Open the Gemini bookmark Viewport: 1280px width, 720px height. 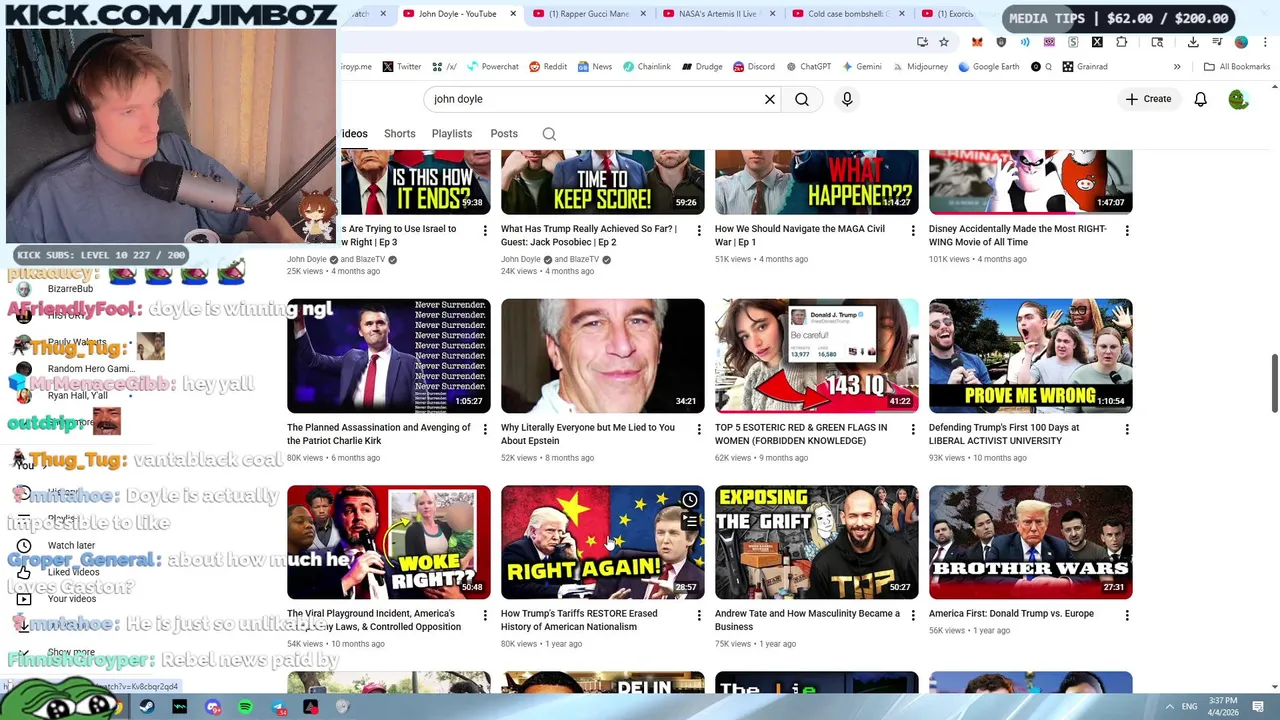[861, 67]
